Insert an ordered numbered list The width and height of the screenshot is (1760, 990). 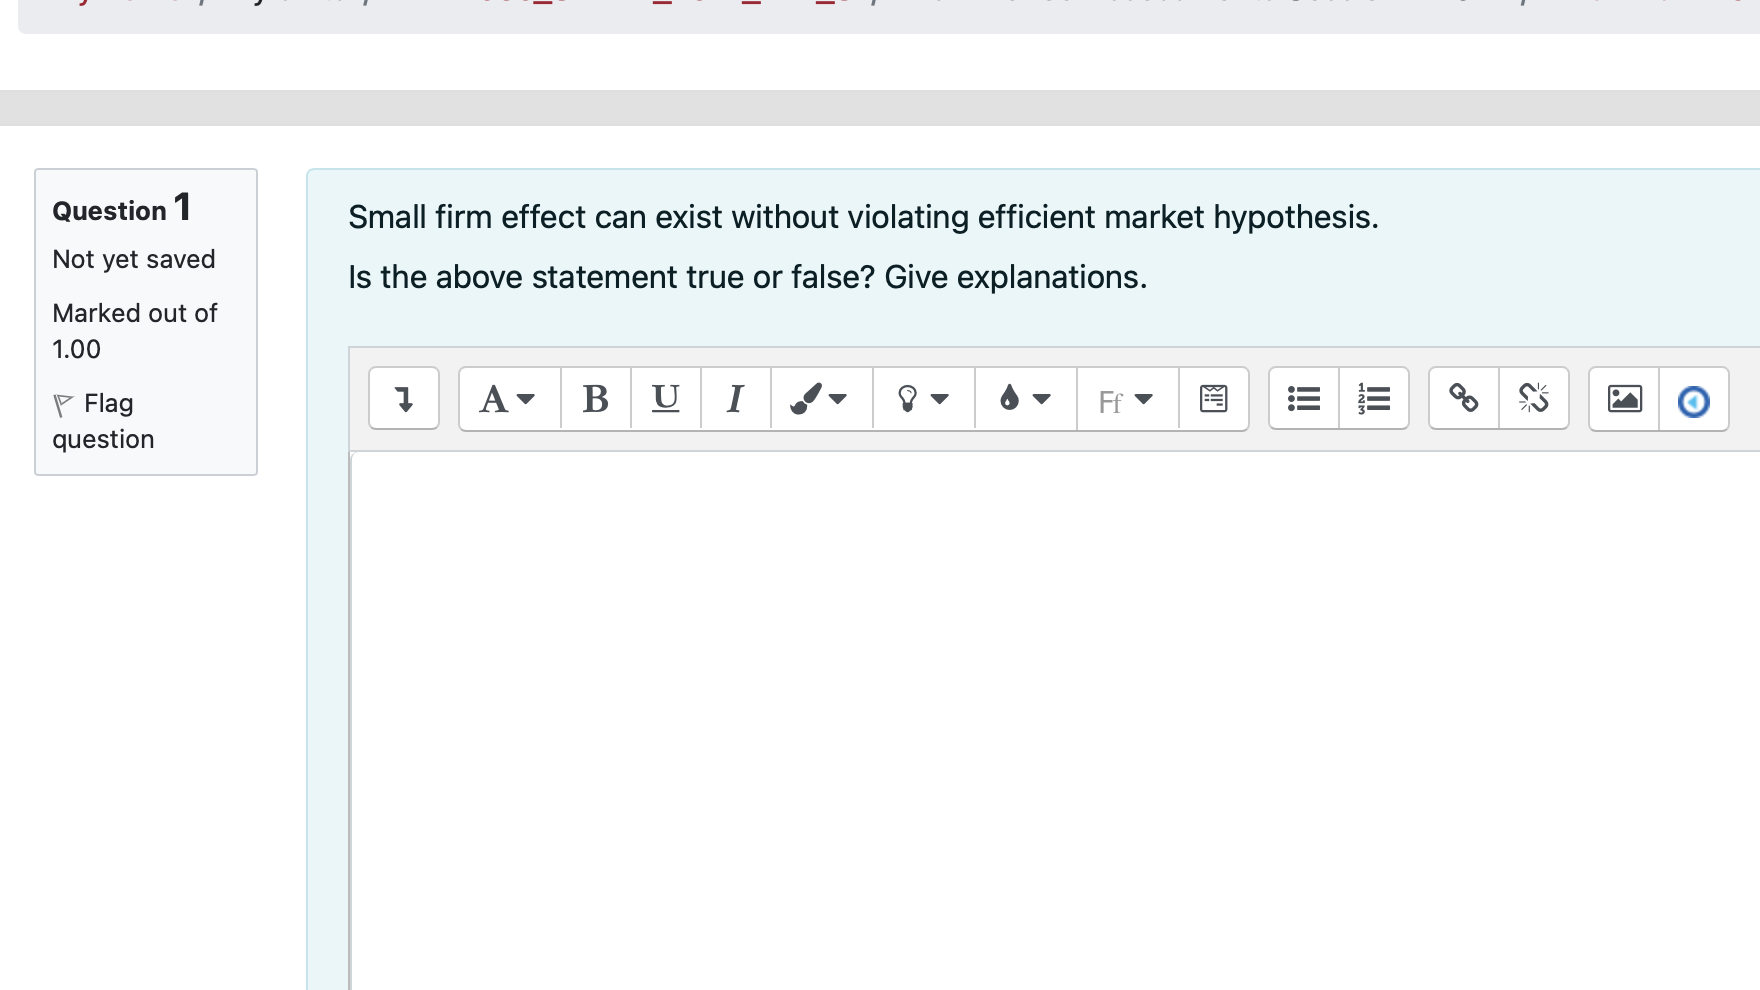(x=1373, y=398)
